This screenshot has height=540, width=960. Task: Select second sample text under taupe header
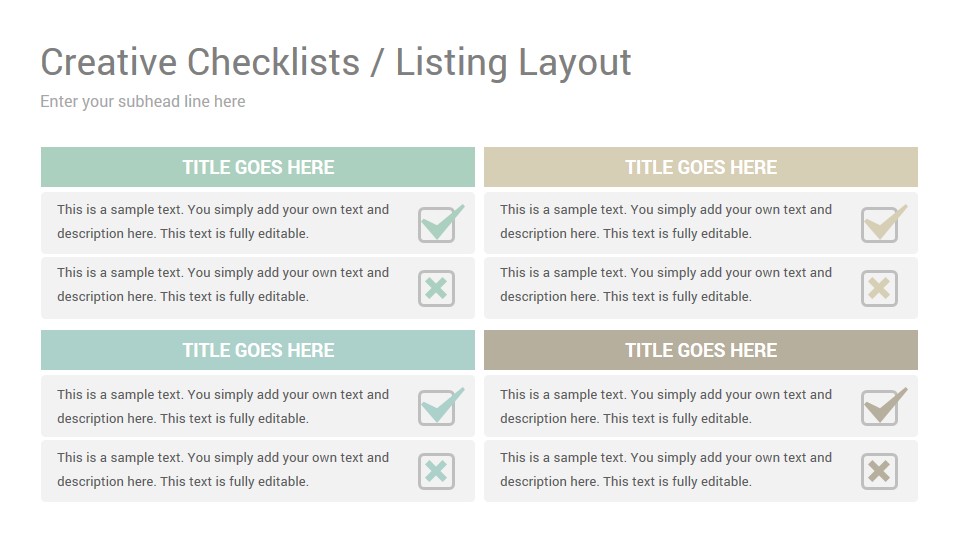(x=666, y=470)
